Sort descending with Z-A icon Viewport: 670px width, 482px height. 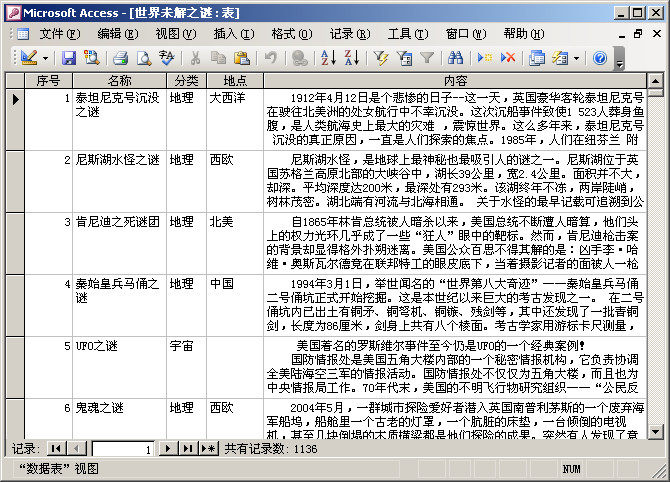point(352,58)
